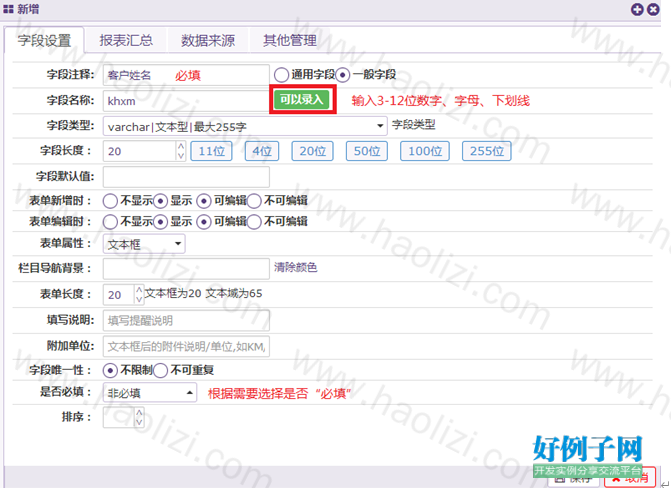
Task: Click the plus icon in title bar
Action: click(x=637, y=9)
